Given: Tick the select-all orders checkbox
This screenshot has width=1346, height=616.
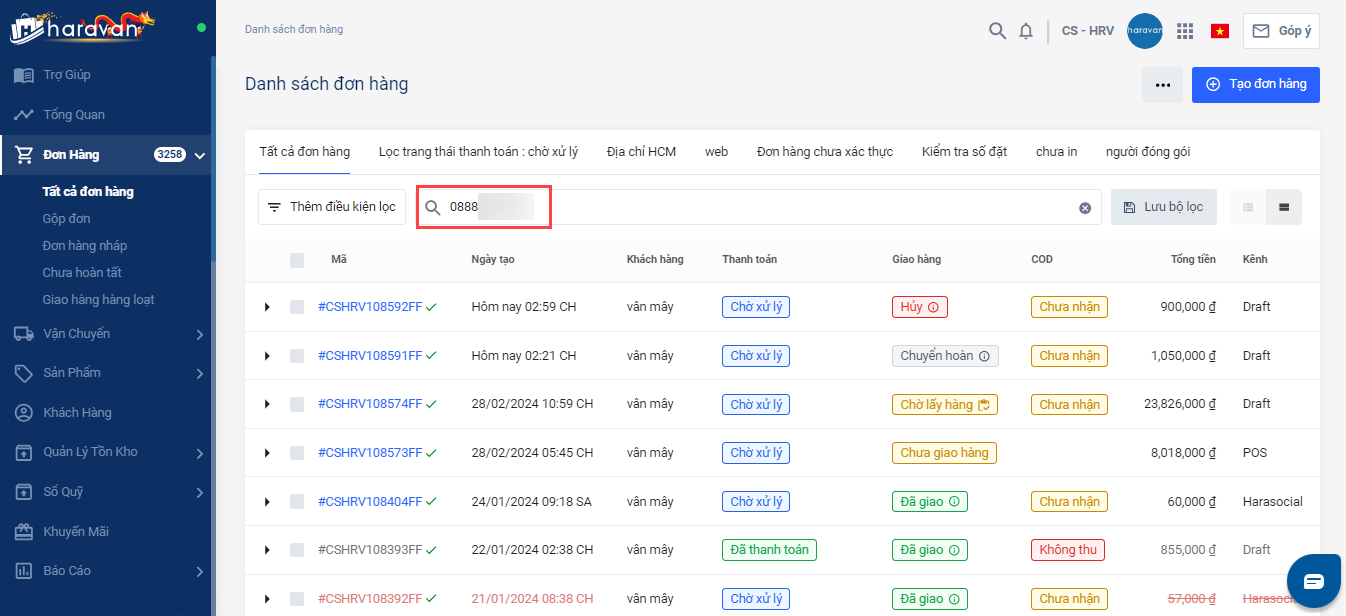Looking at the screenshot, I should 297,260.
